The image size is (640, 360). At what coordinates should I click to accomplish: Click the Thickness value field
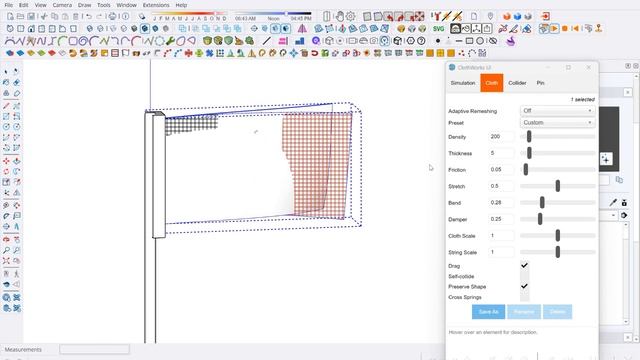(x=501, y=153)
